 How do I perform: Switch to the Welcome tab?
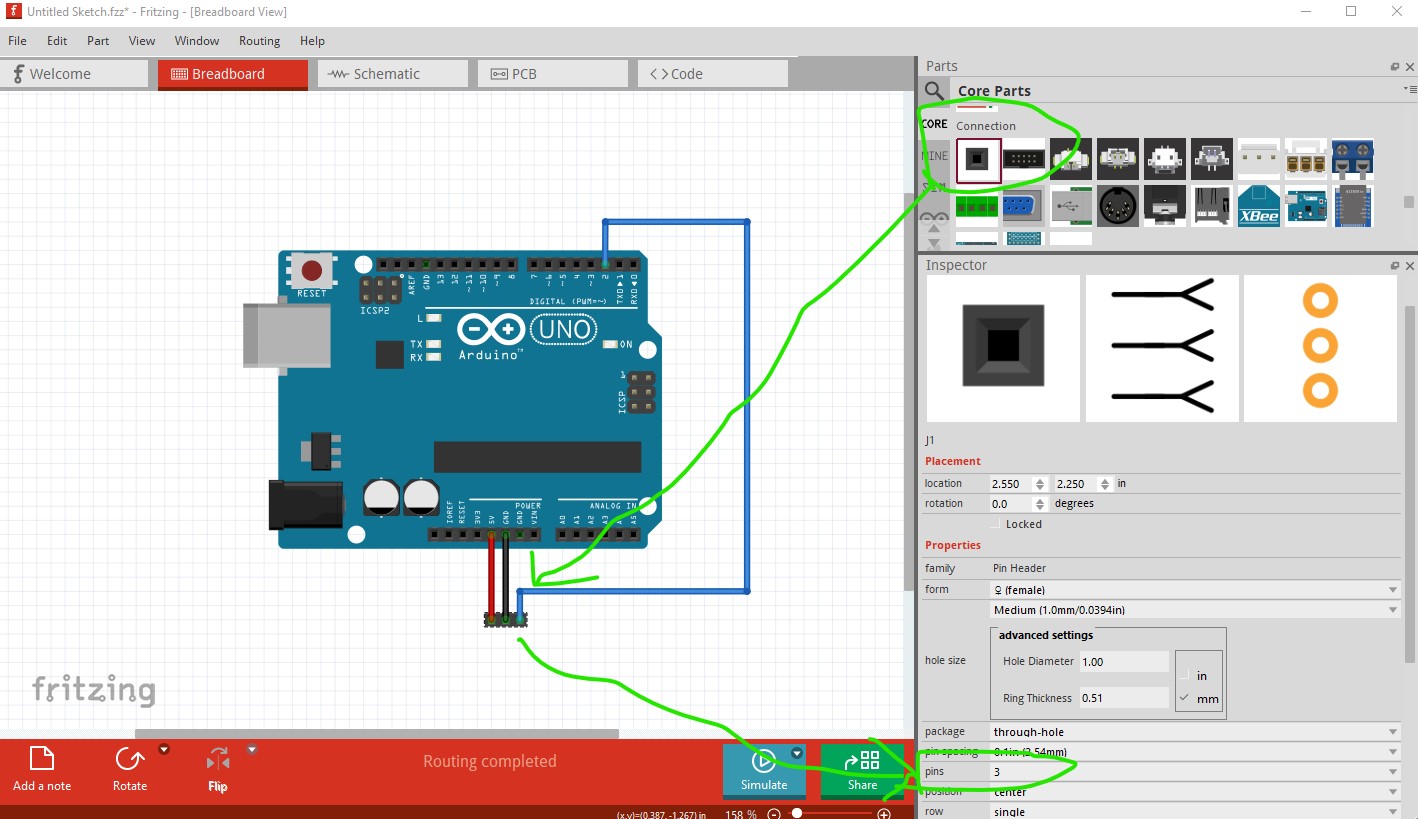tap(75, 74)
